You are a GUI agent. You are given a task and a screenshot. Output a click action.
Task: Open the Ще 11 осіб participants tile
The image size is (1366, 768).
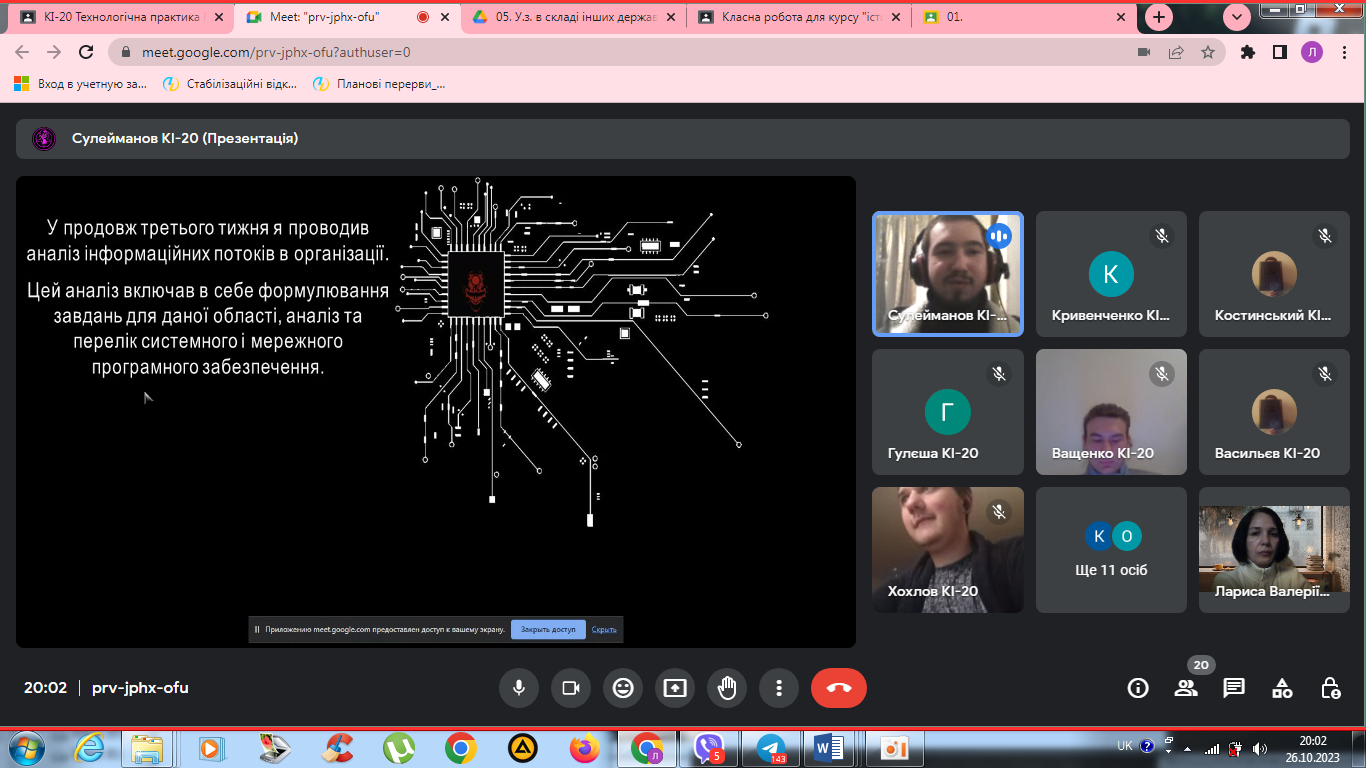tap(1111, 550)
